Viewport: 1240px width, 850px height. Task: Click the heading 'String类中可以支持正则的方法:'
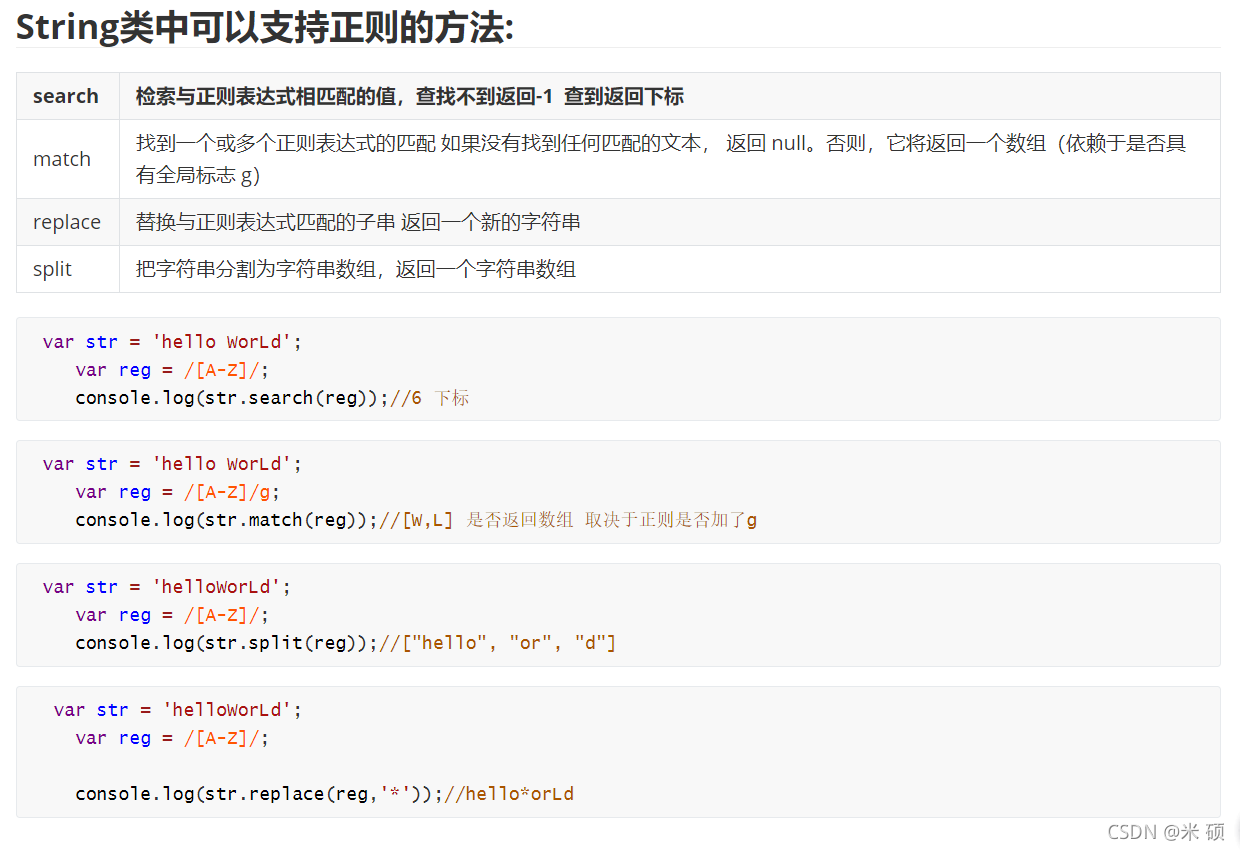265,26
